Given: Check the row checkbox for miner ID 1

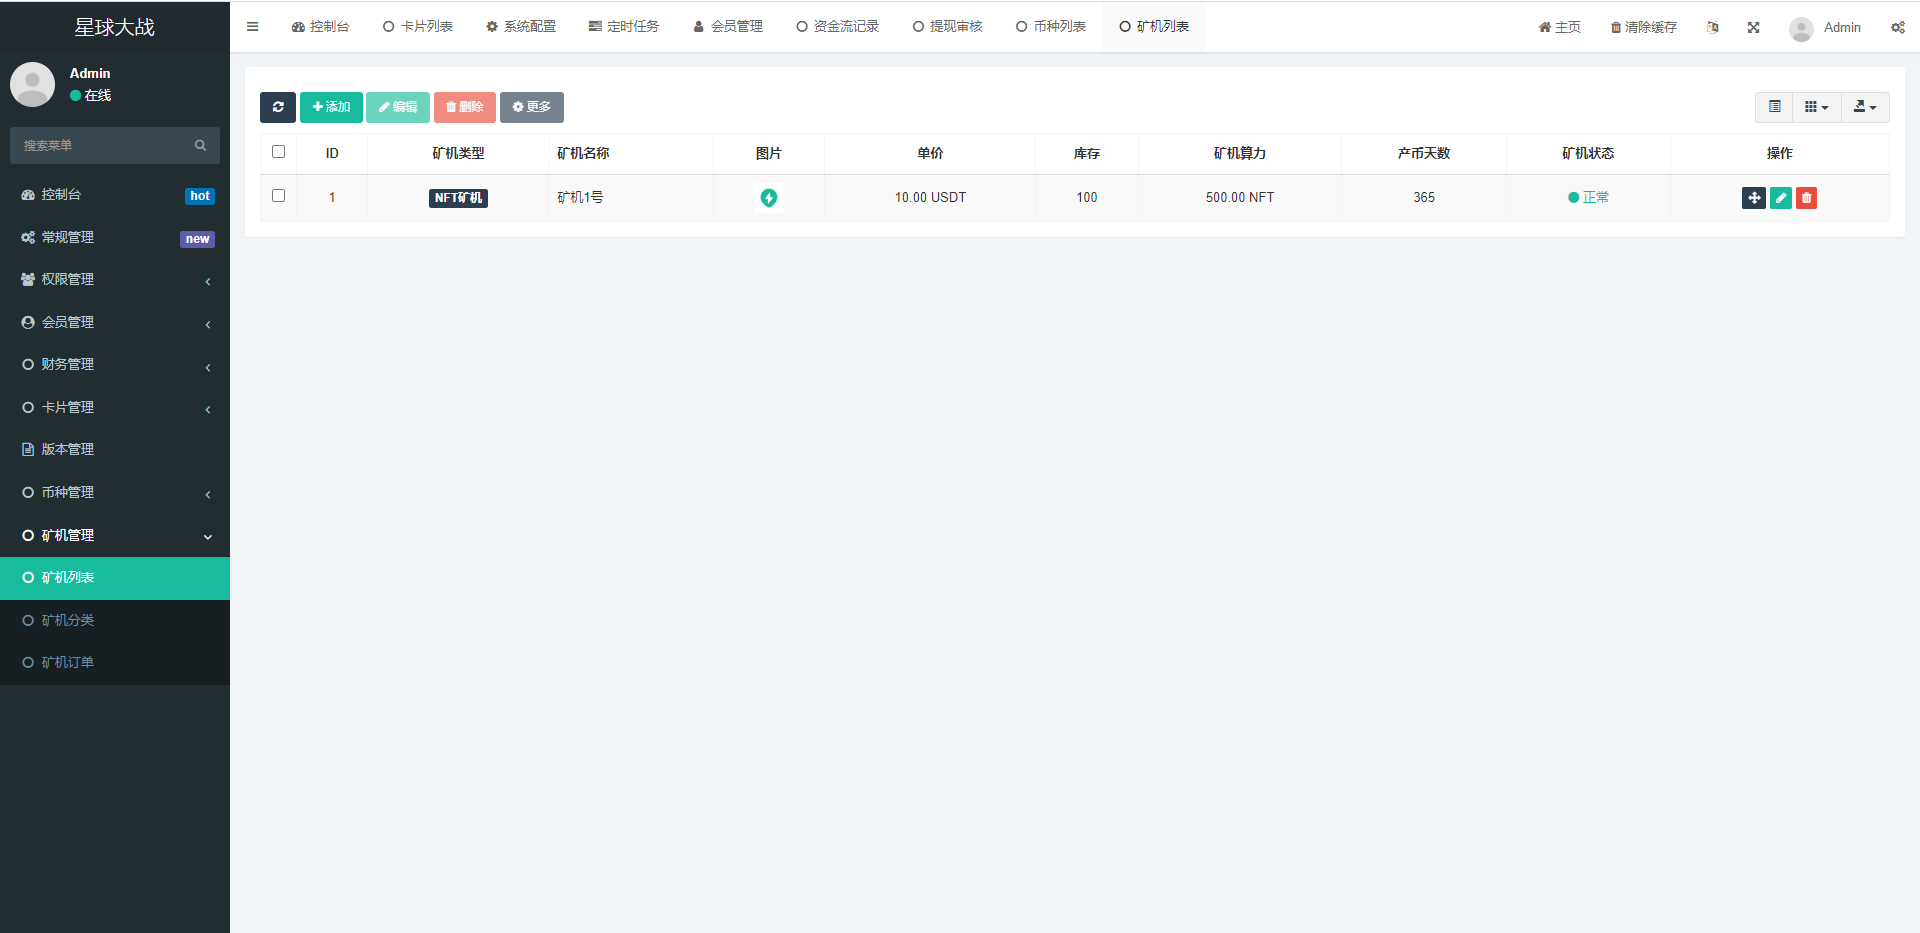Looking at the screenshot, I should point(278,196).
